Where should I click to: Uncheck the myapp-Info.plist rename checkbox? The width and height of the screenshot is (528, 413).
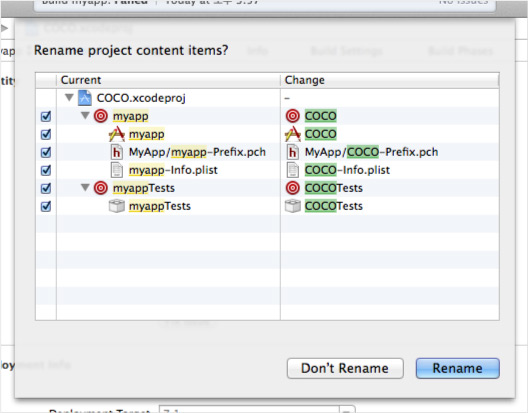click(x=46, y=170)
